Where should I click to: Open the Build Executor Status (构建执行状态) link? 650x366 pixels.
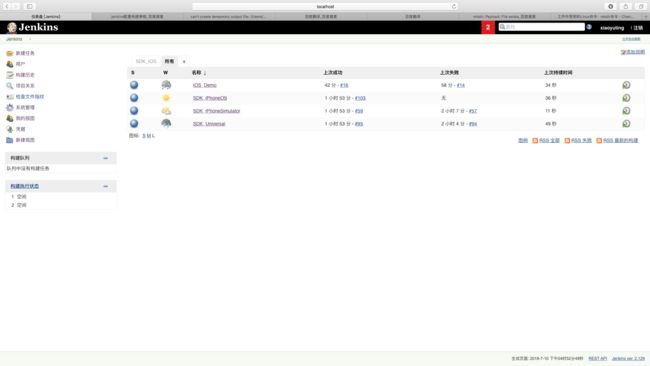coord(24,186)
